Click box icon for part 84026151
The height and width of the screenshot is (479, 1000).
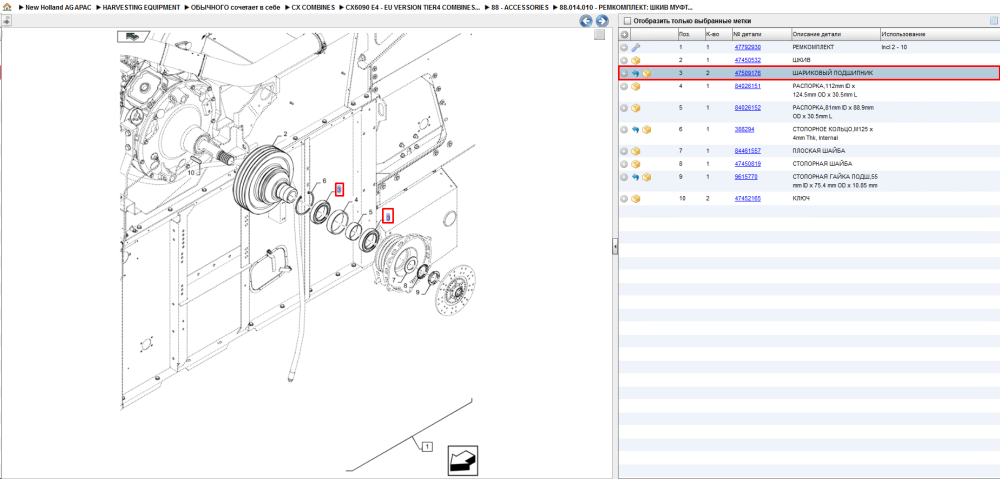point(636,87)
